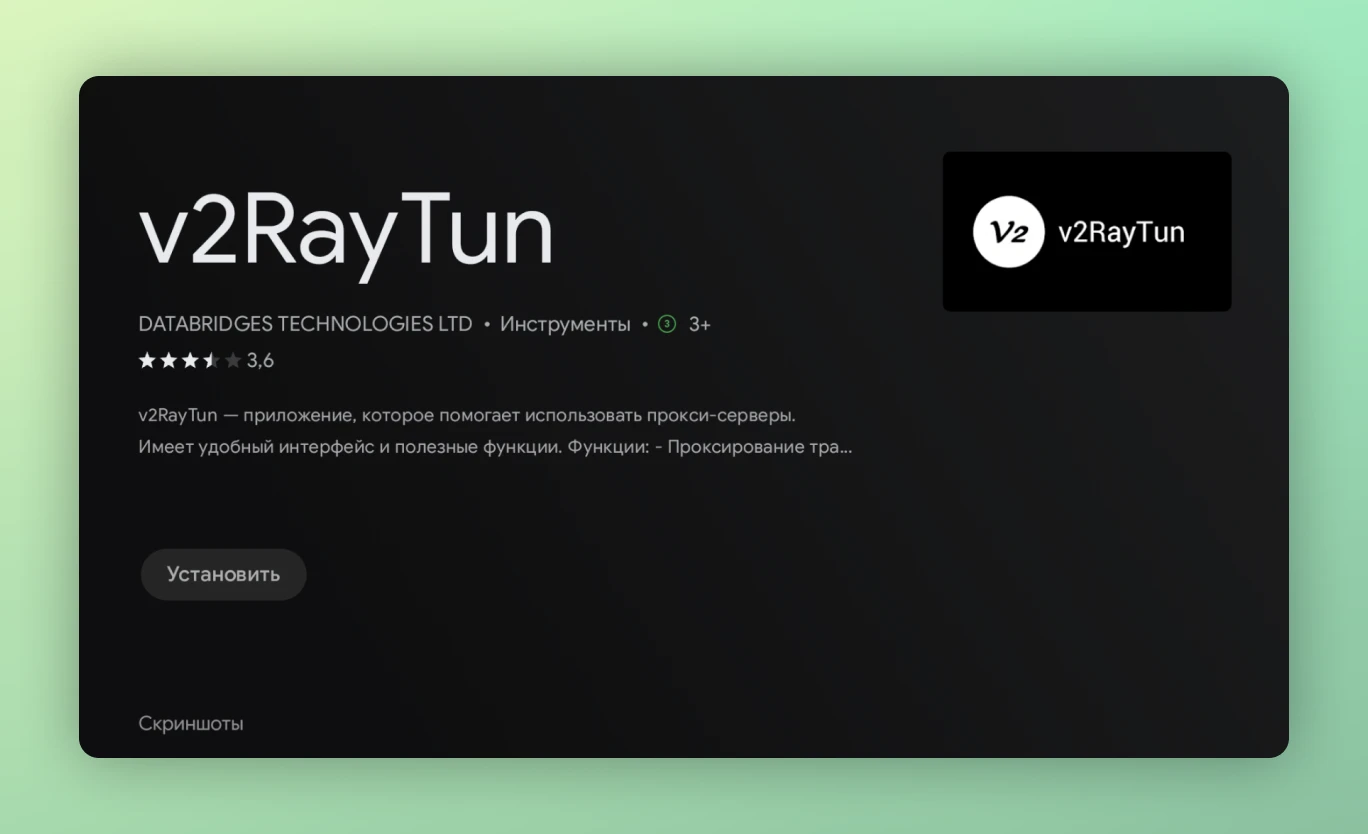Screen dimensions: 1368x834
Task: Click the dot separator before Инструменты
Action: pyautogui.click(x=486, y=324)
